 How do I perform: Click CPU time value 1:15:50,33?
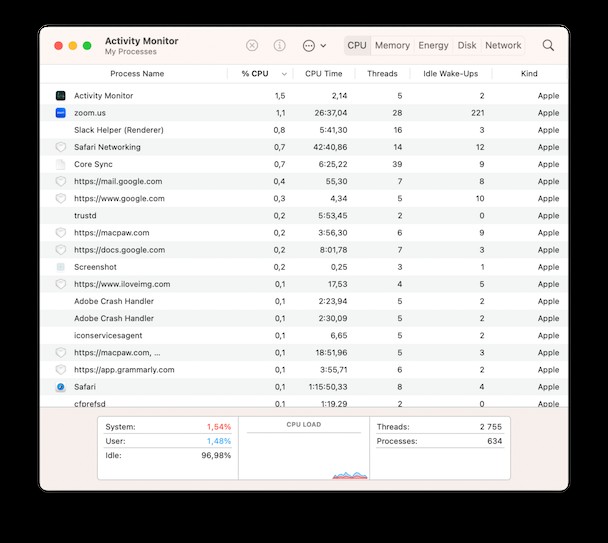tap(328, 387)
